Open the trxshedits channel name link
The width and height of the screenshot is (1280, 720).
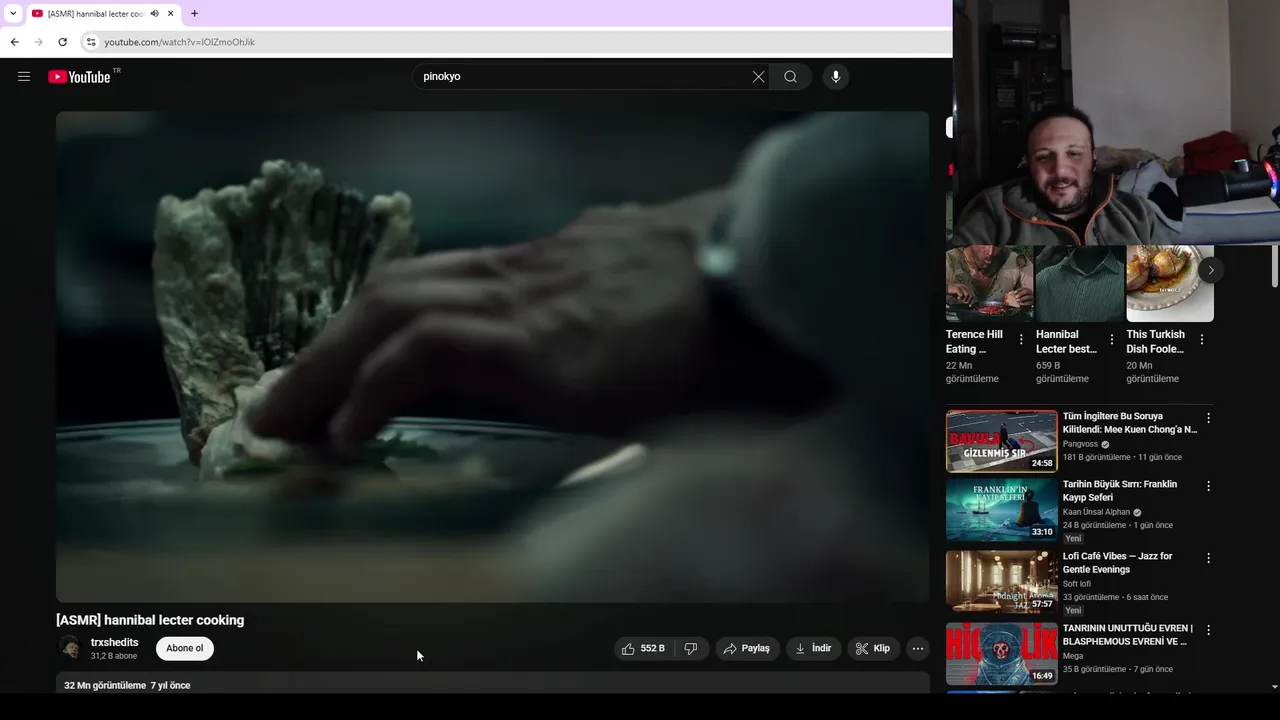(115, 643)
